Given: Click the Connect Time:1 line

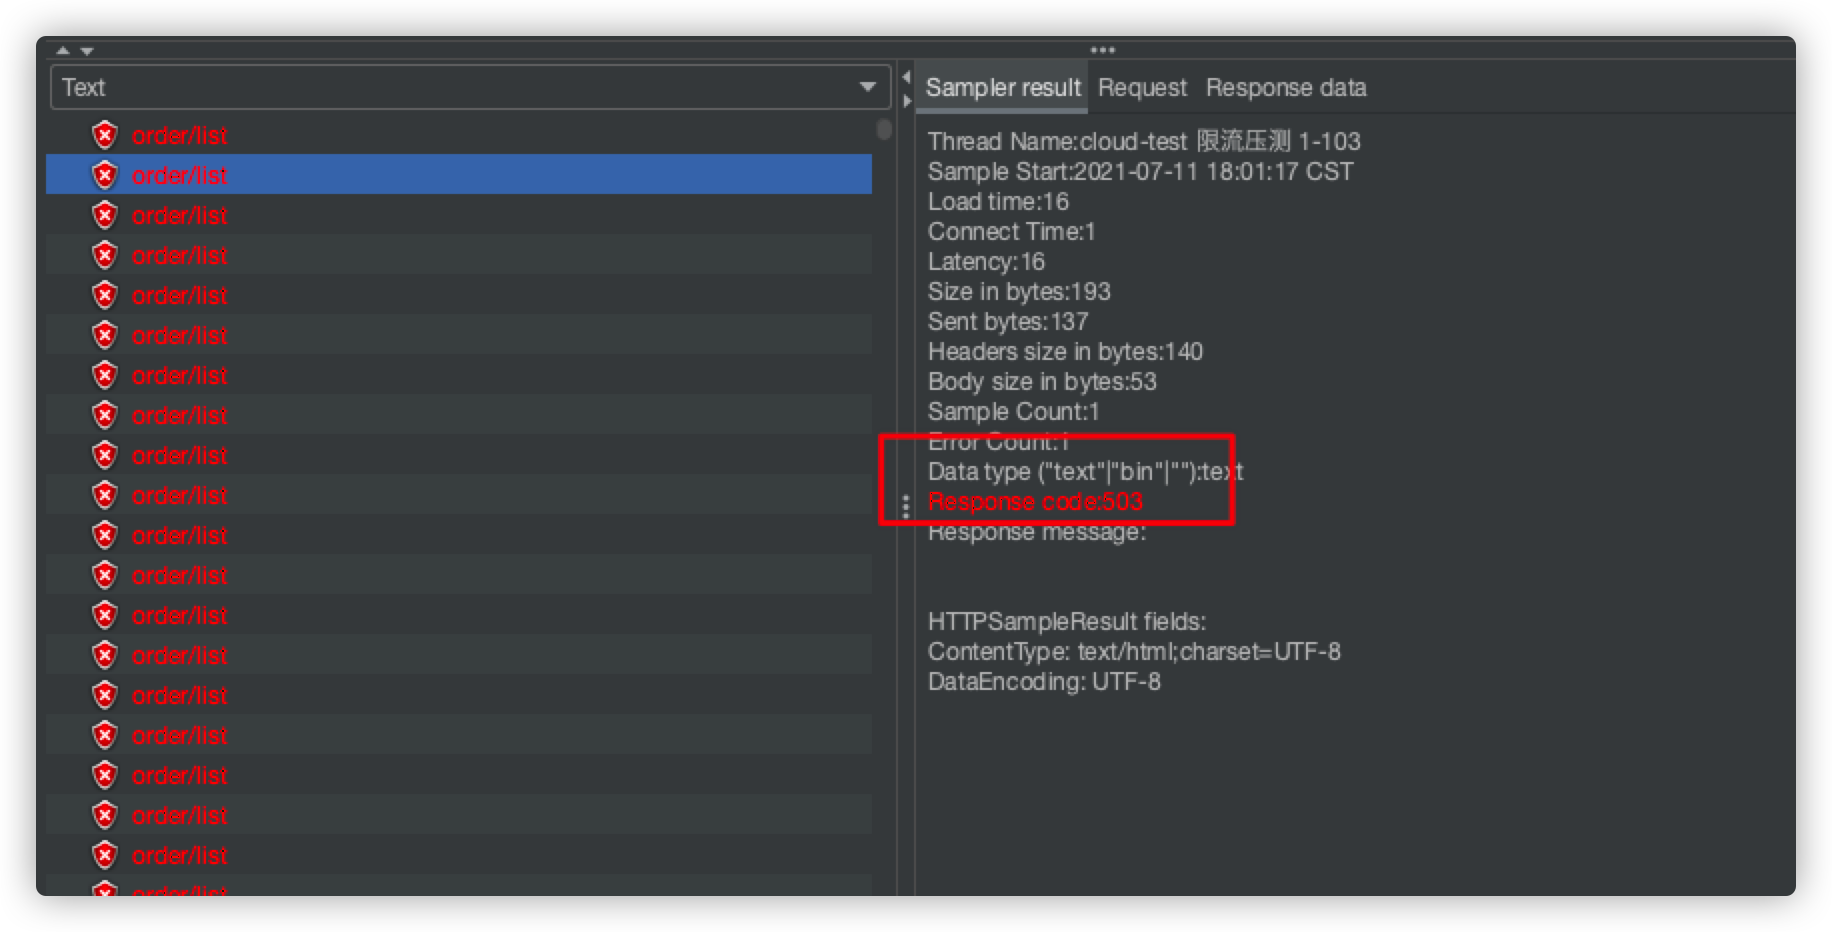Looking at the screenshot, I should 1011,231.
